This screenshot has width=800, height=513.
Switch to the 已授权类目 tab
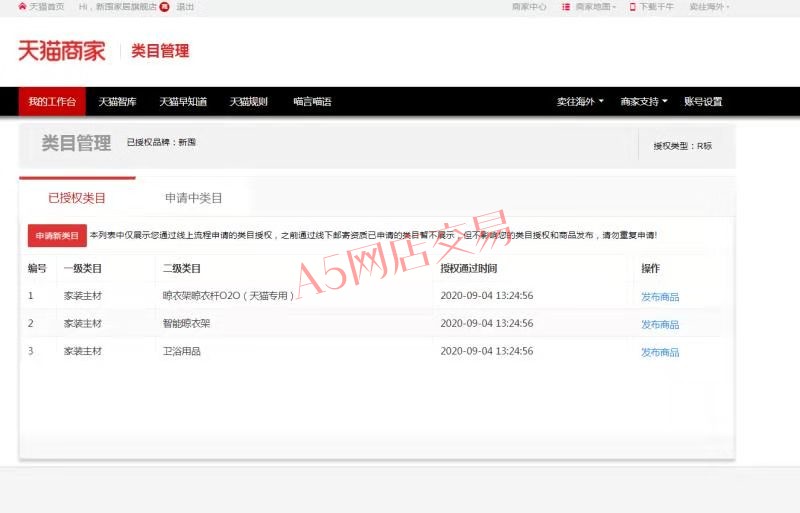pos(77,198)
